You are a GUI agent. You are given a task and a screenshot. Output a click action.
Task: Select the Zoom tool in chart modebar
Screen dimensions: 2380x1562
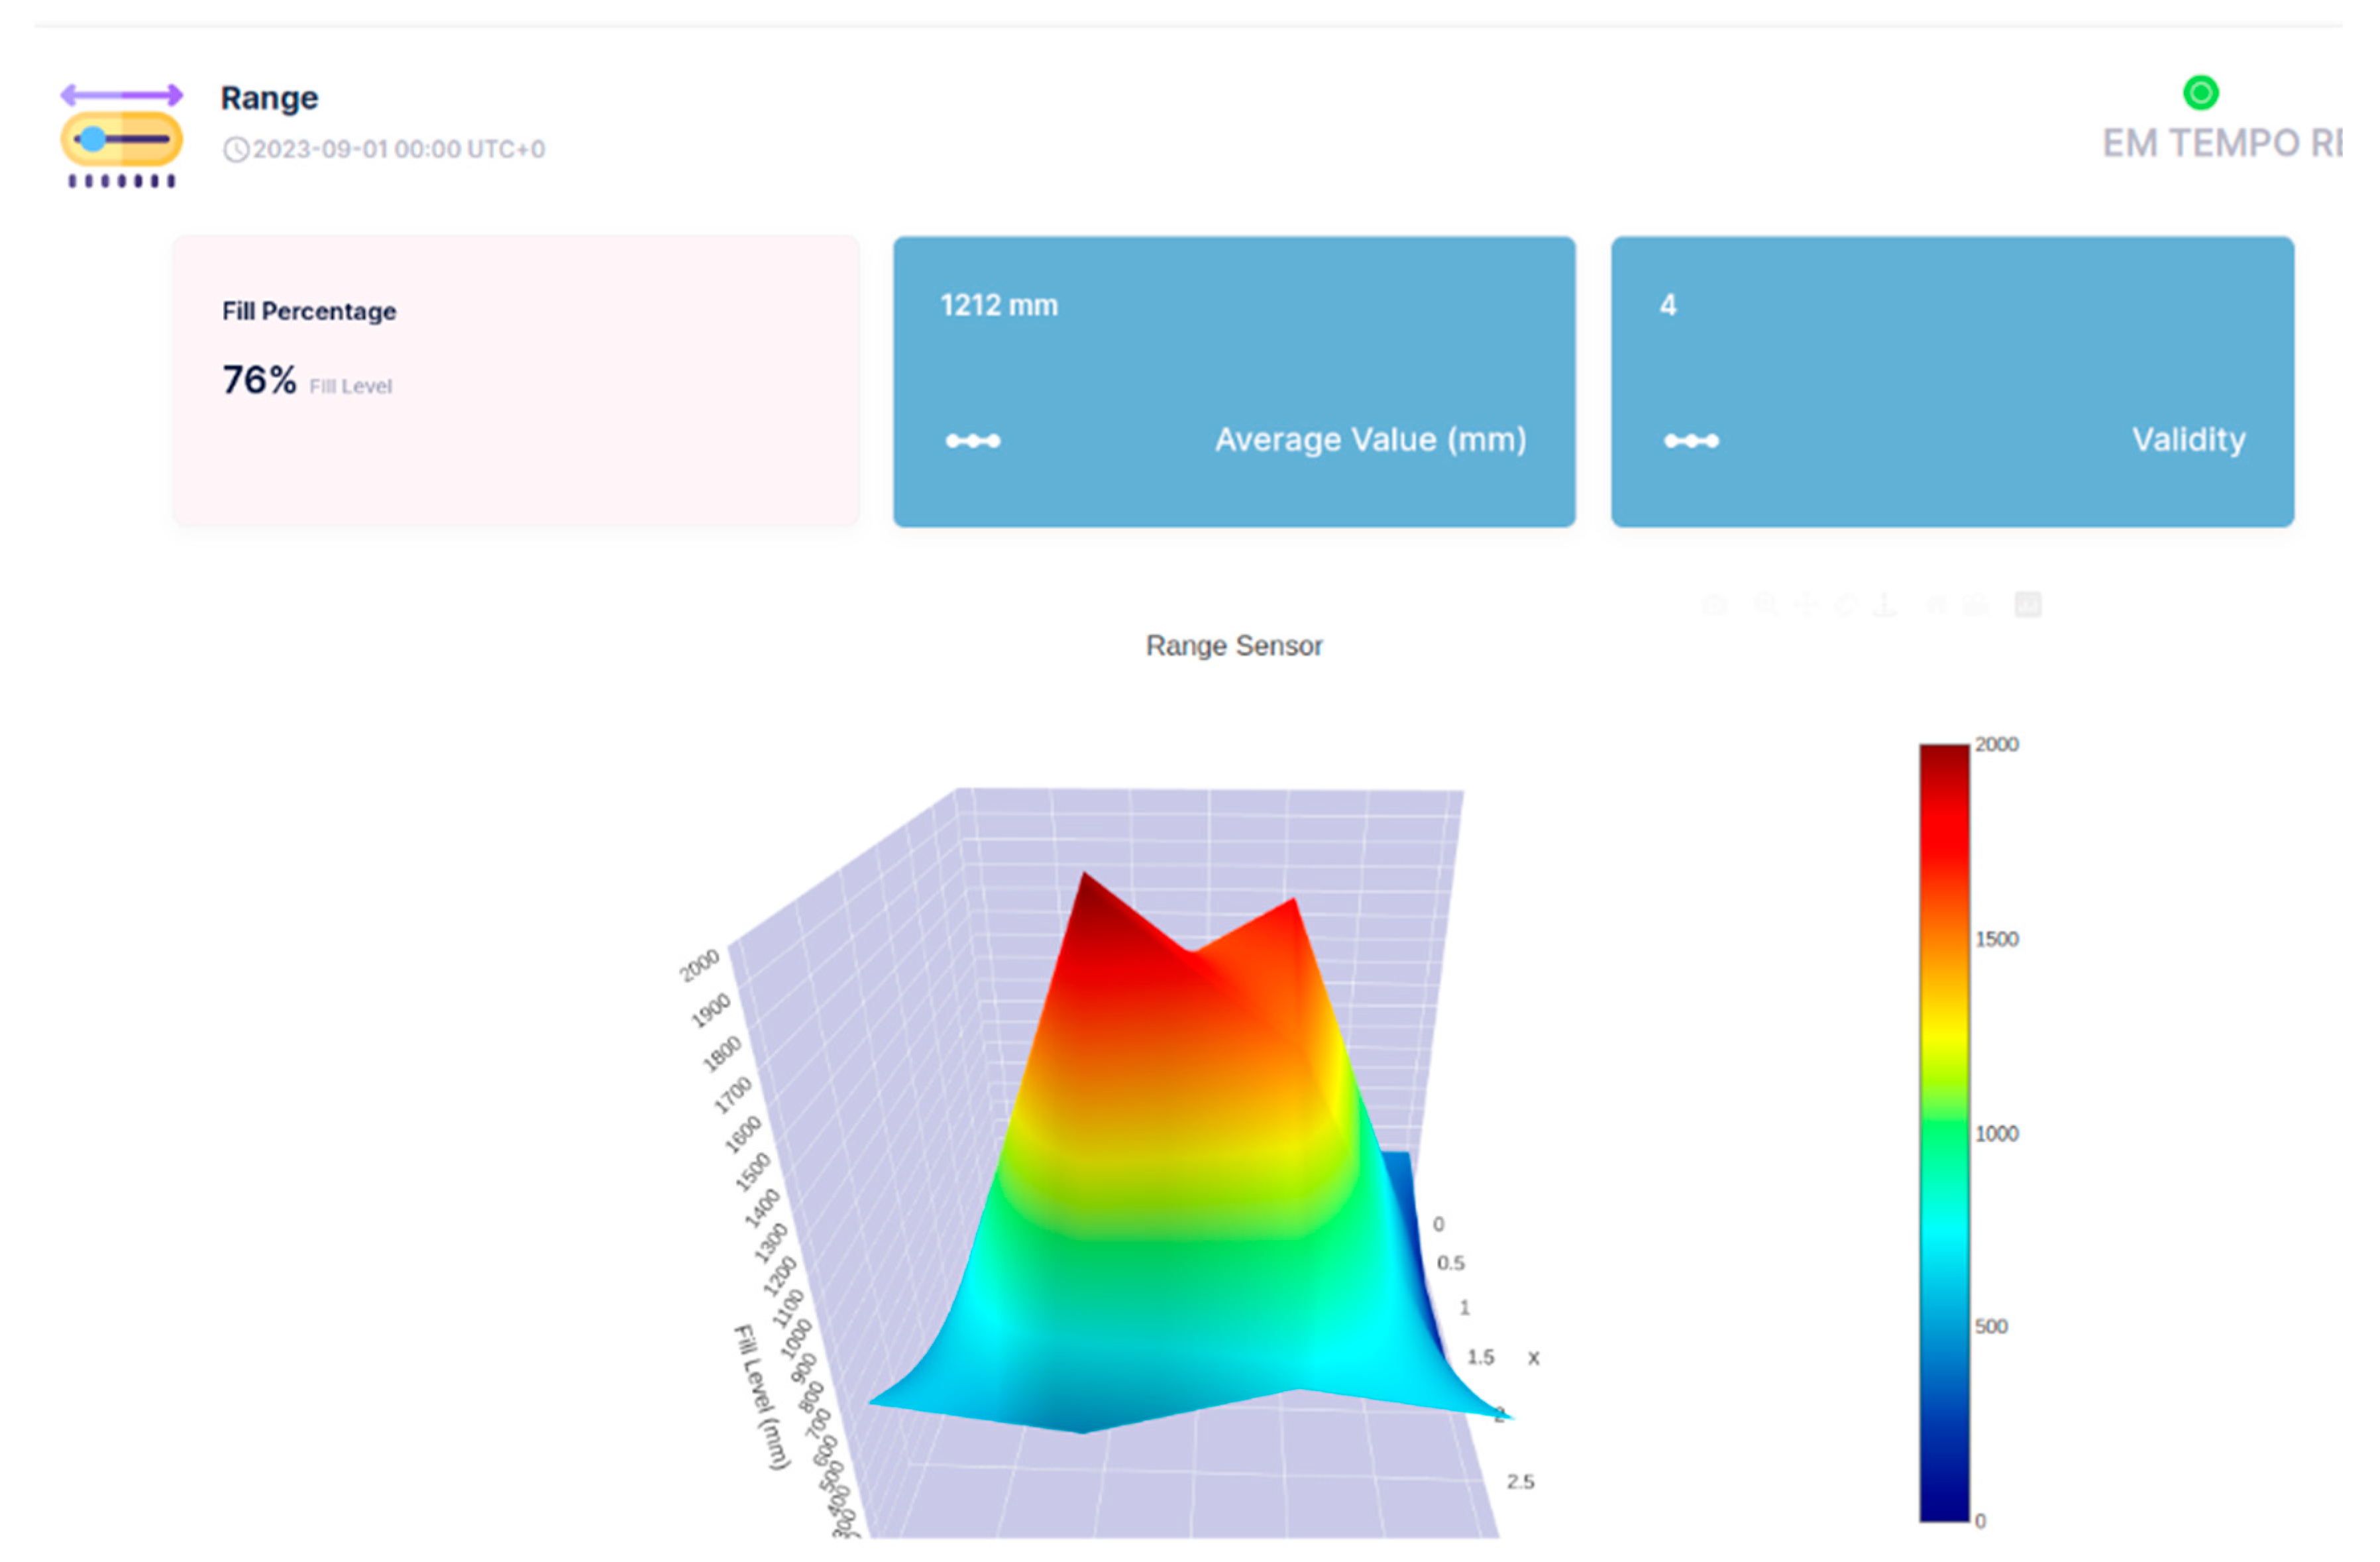(x=1765, y=605)
